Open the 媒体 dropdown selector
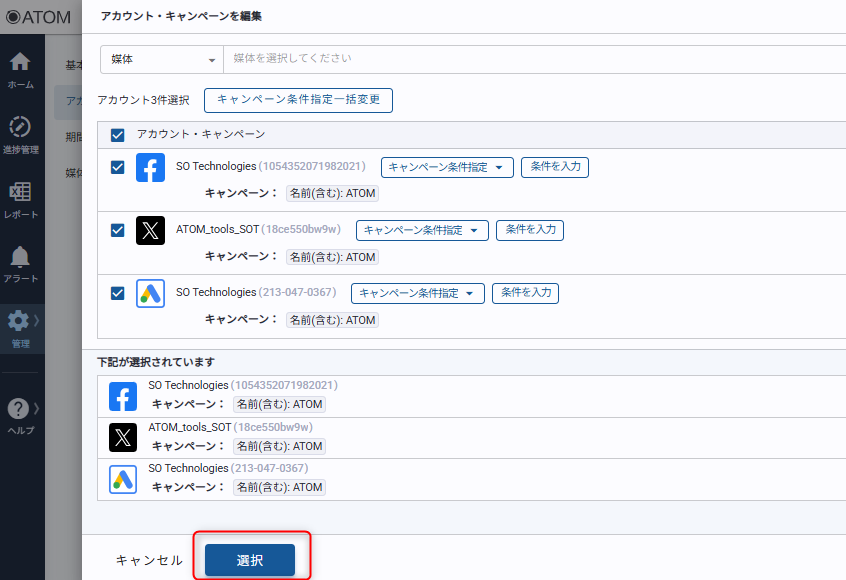Viewport: 846px width, 580px height. pyautogui.click(x=161, y=59)
